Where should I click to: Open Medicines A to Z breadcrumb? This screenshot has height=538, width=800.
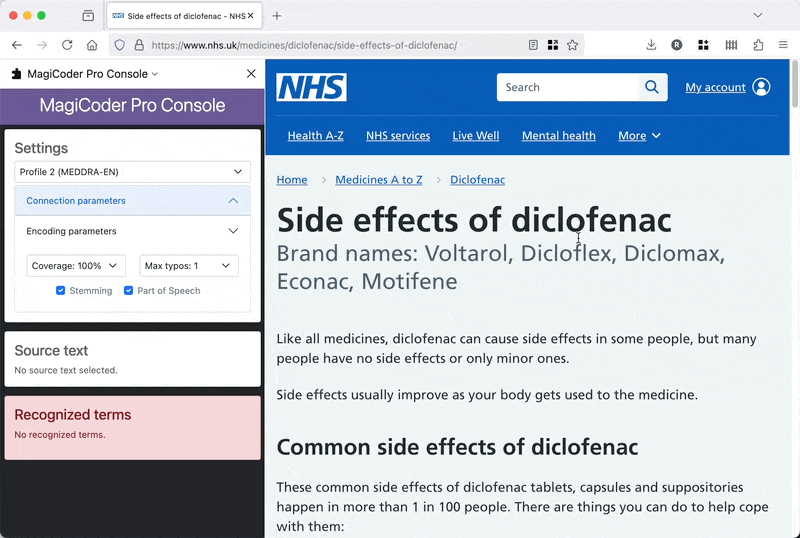click(379, 180)
